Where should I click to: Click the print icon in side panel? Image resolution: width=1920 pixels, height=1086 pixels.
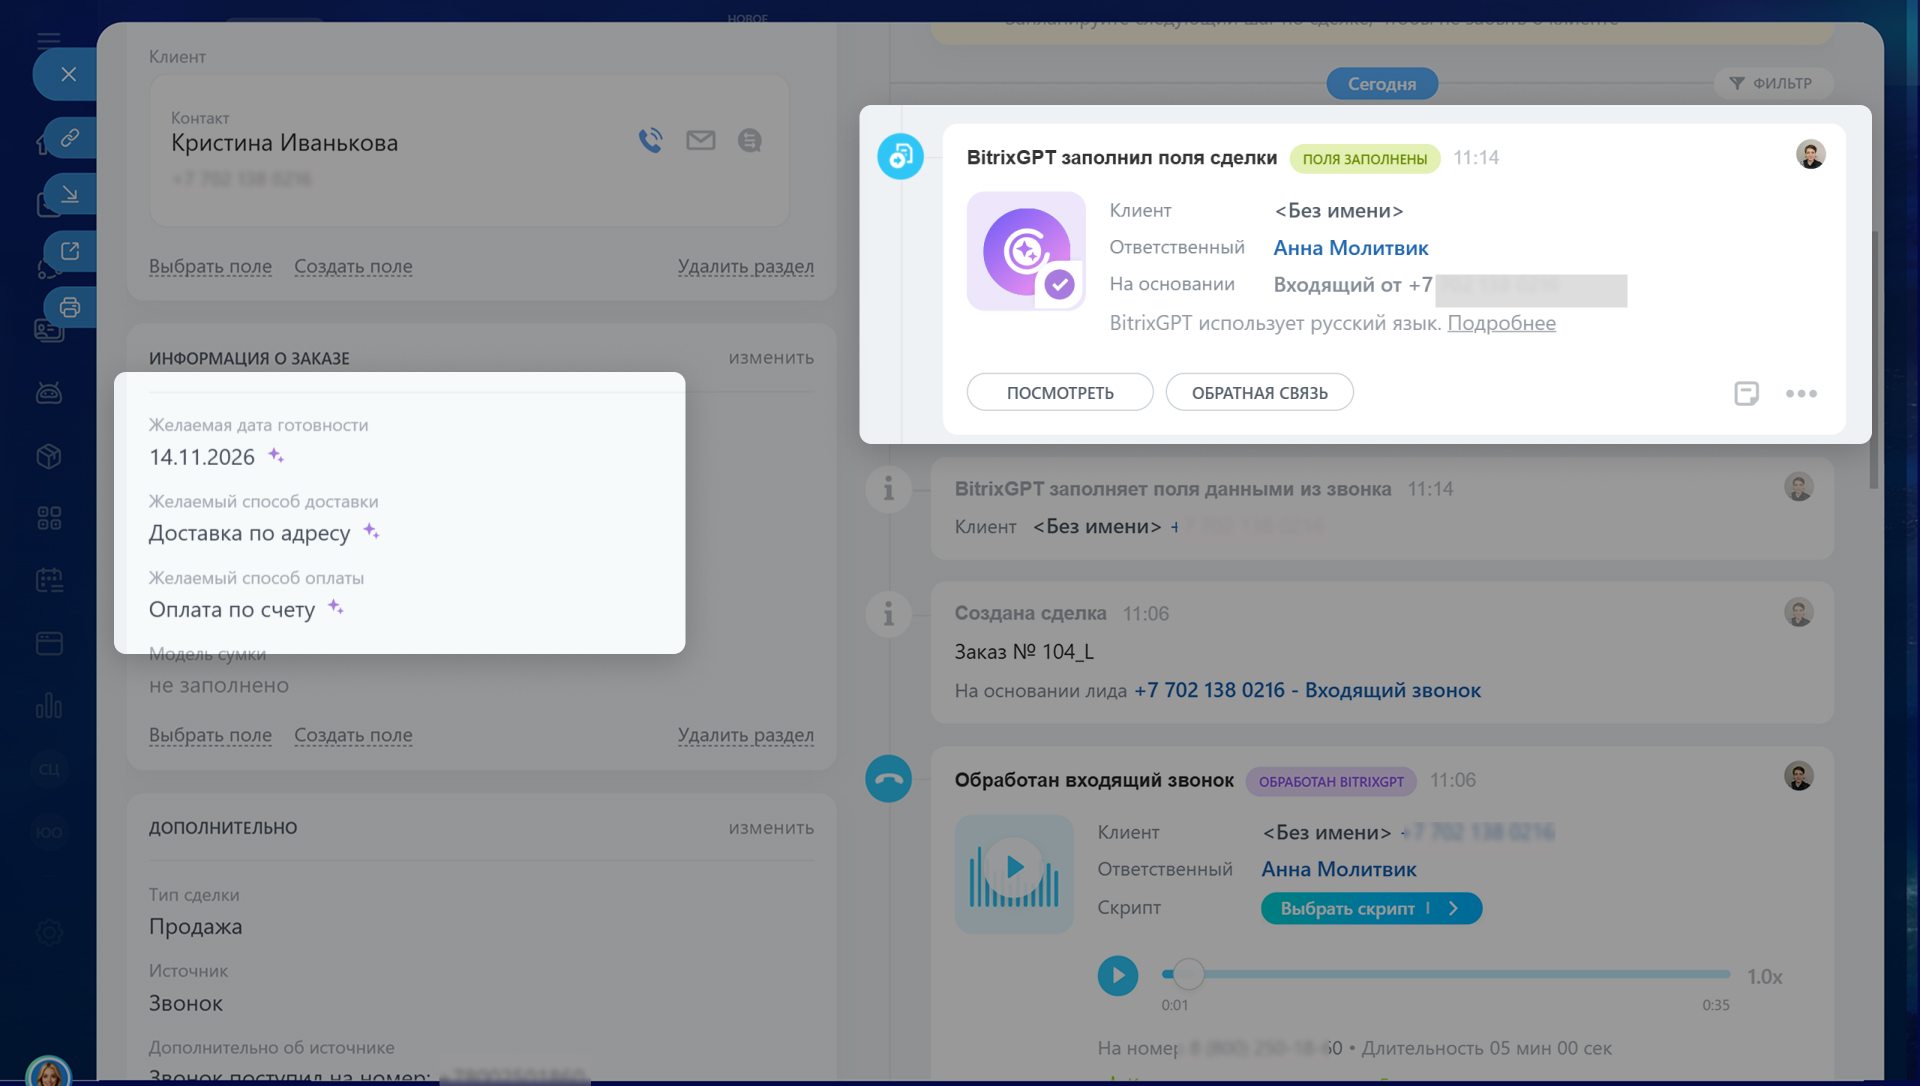click(x=69, y=307)
